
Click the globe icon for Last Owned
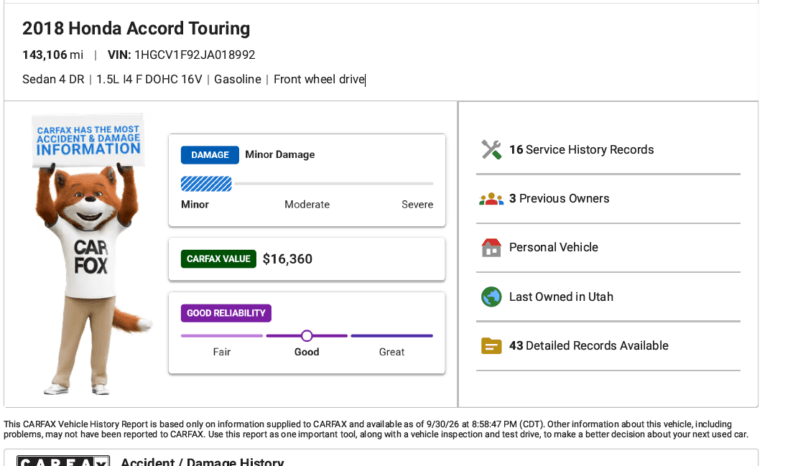[x=491, y=297]
